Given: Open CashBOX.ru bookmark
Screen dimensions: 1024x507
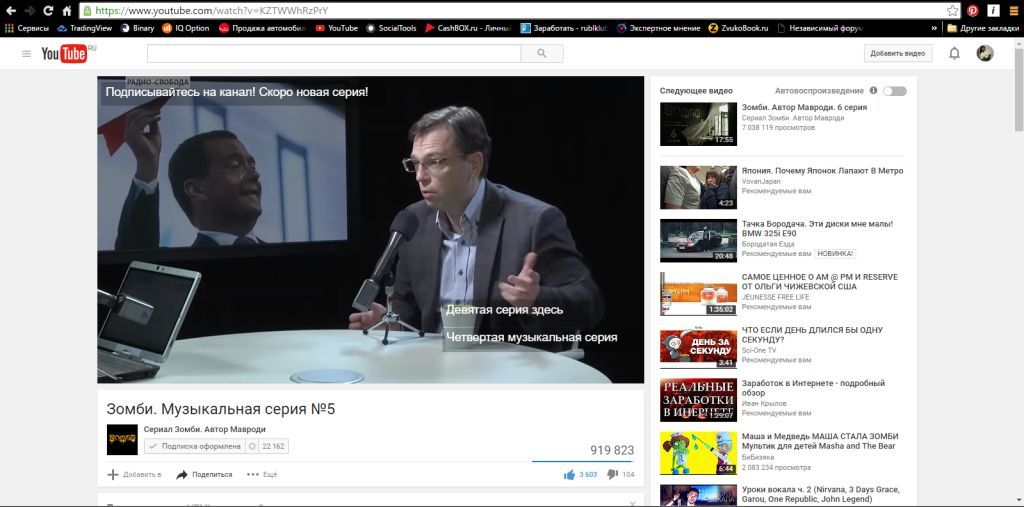Looking at the screenshot, I should [468, 28].
